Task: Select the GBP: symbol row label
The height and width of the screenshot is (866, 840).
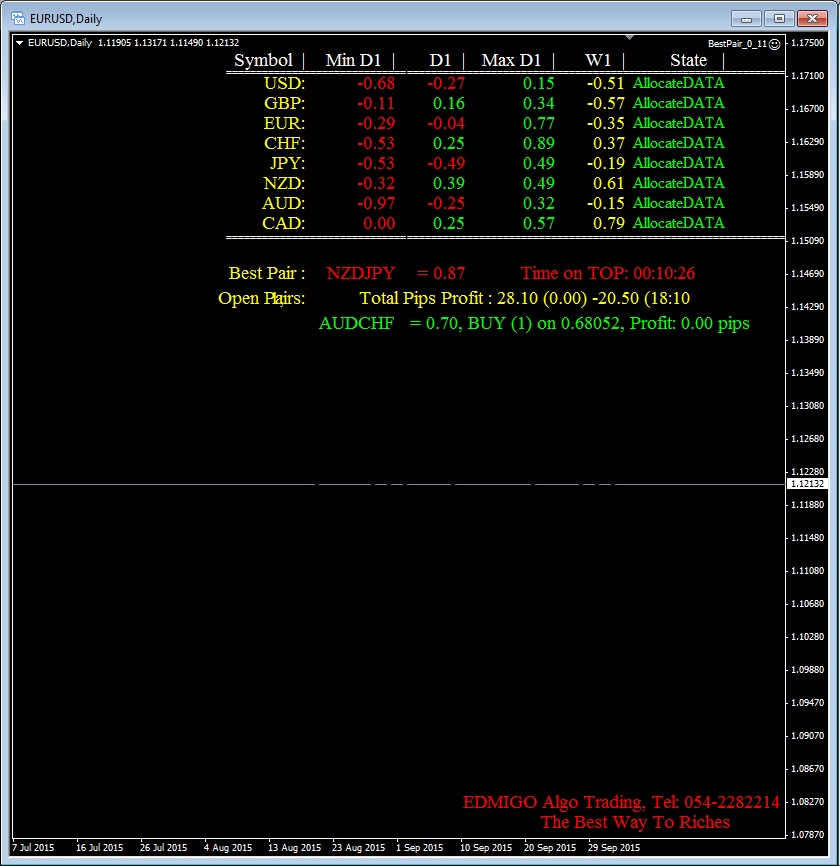Action: 284,103
